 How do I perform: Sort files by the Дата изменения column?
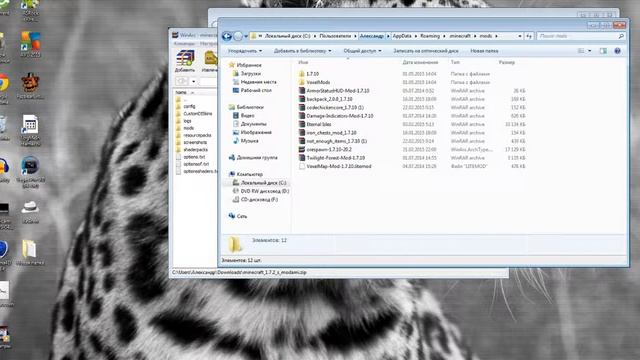(420, 62)
